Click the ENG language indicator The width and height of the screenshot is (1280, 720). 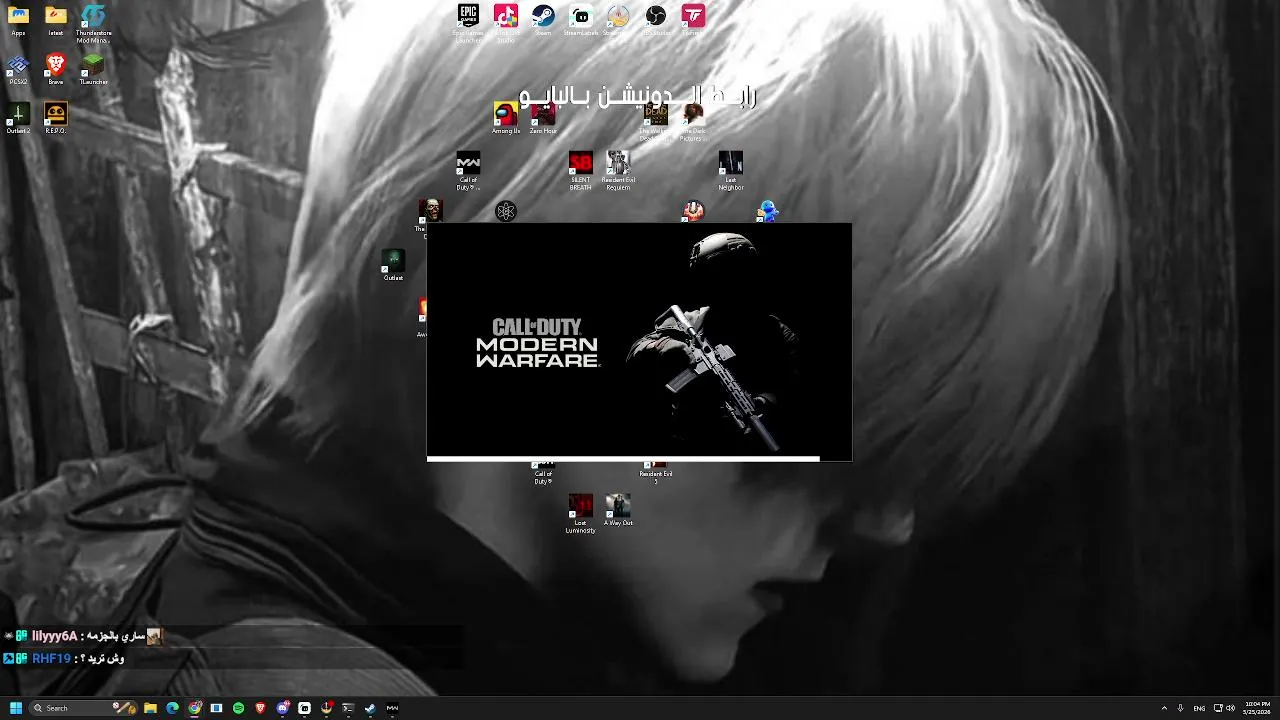tap(1199, 708)
